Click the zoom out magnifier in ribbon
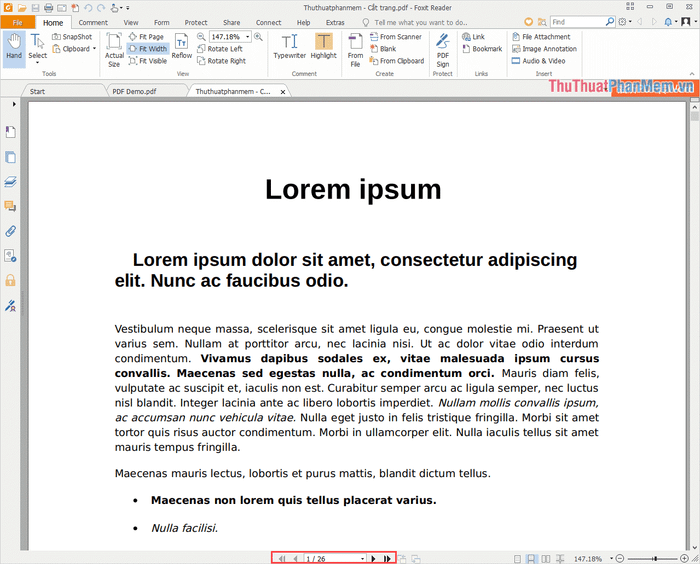 pos(201,37)
